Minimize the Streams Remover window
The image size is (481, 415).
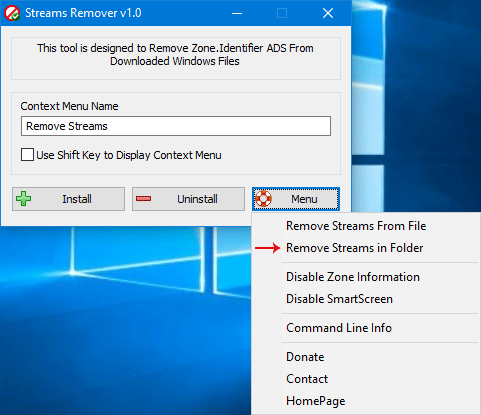[237, 13]
